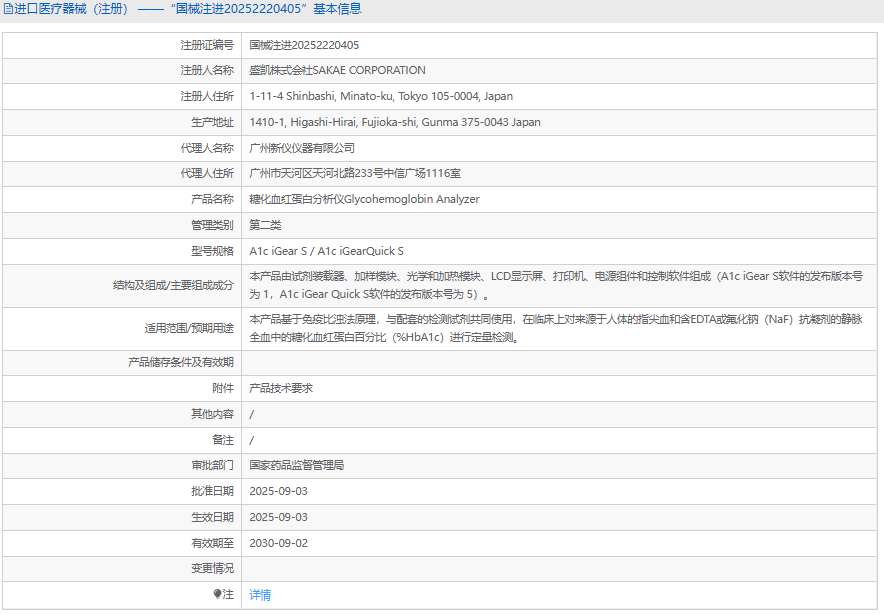Viewport: 884px width, 616px height.
Task: Click the page title 进口医疗器械（注册） heading
Action: [x=72, y=9]
